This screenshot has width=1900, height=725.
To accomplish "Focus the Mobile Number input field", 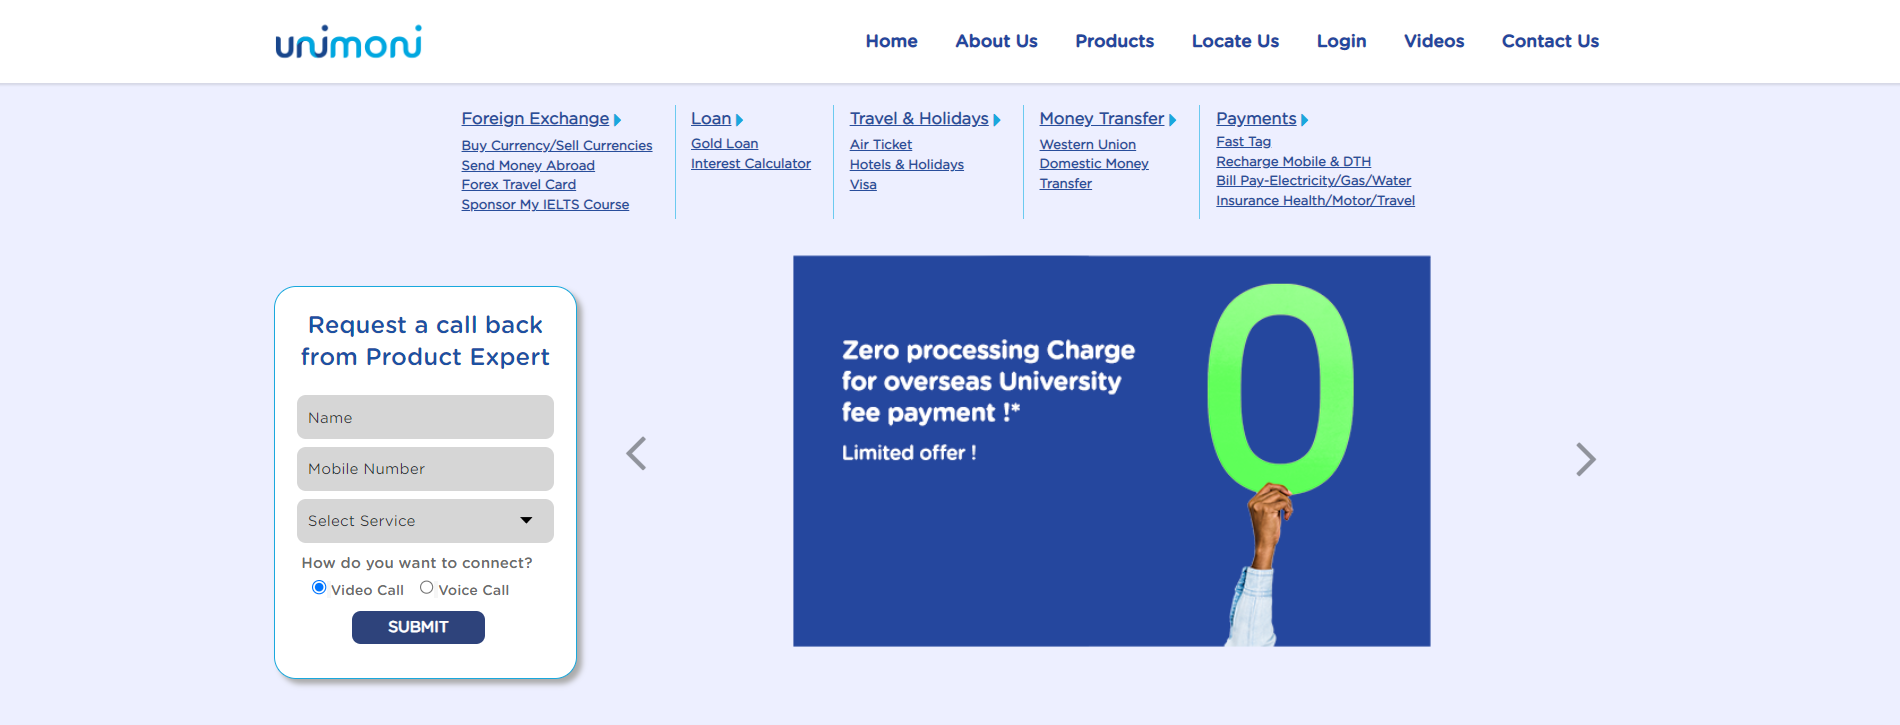I will [425, 469].
